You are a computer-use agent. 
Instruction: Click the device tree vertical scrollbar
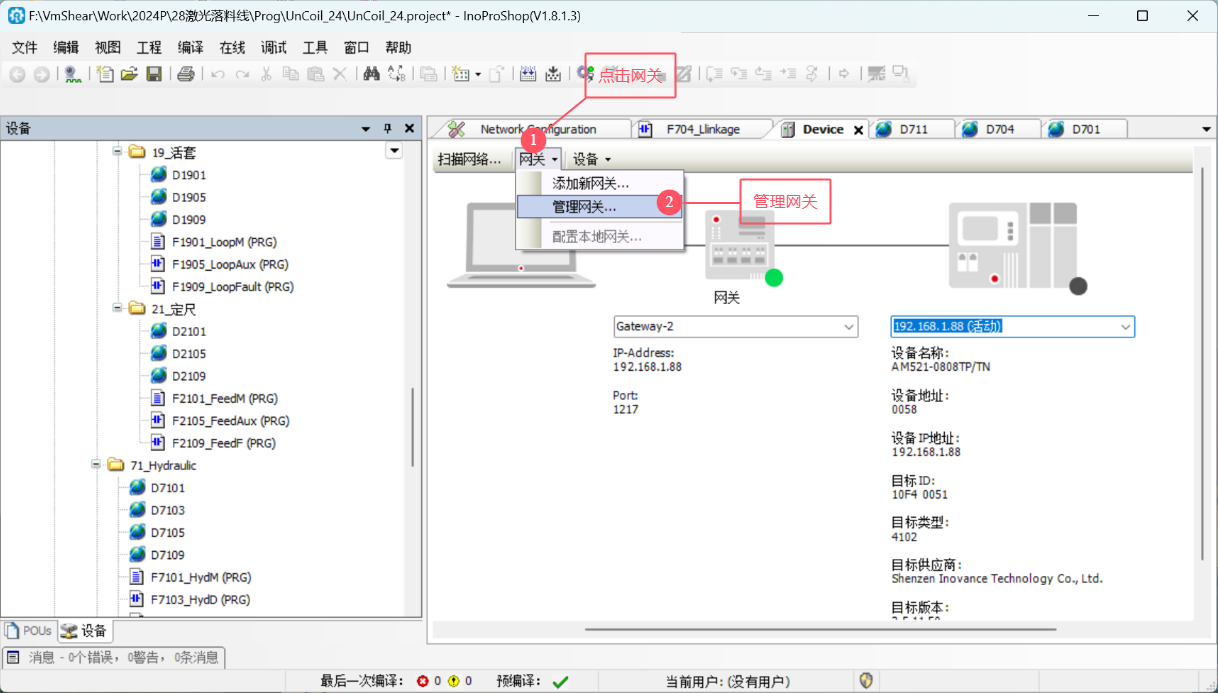(412, 426)
